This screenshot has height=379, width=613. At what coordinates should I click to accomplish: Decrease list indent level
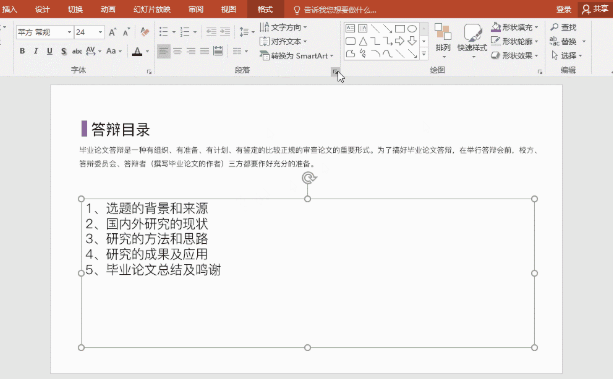tap(211, 32)
